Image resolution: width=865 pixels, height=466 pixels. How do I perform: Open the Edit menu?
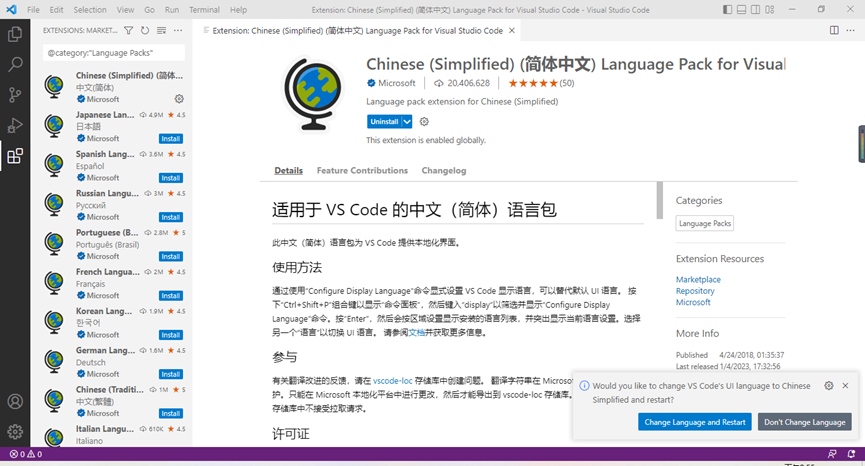56,9
